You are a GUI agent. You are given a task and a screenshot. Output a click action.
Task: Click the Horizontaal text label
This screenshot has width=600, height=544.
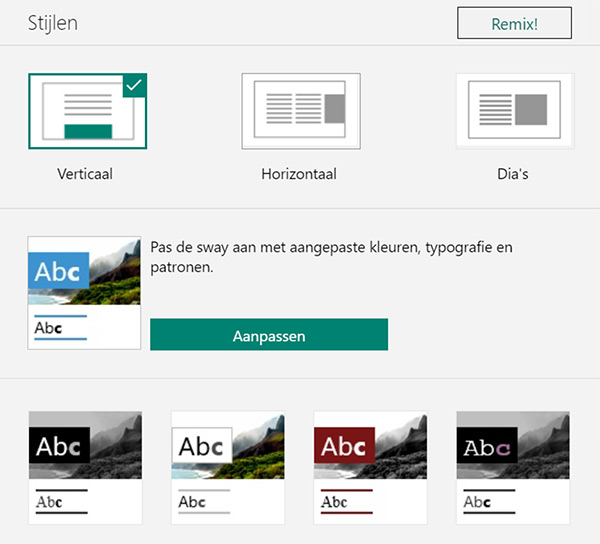[x=299, y=174]
